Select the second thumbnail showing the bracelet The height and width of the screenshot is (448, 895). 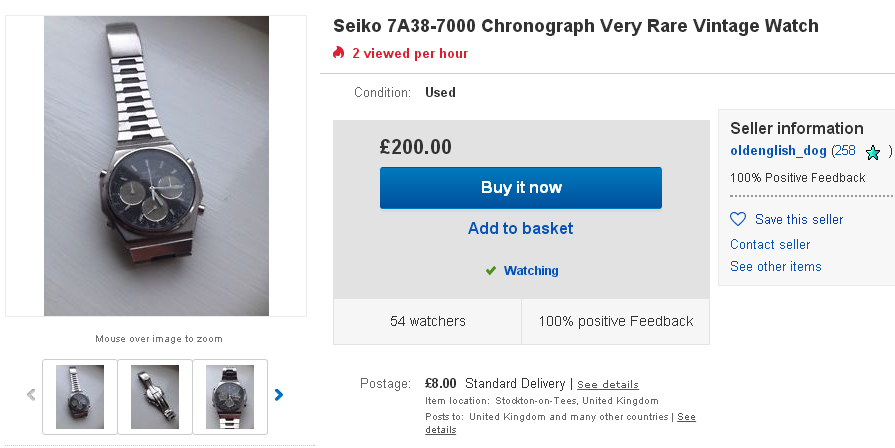(x=155, y=396)
